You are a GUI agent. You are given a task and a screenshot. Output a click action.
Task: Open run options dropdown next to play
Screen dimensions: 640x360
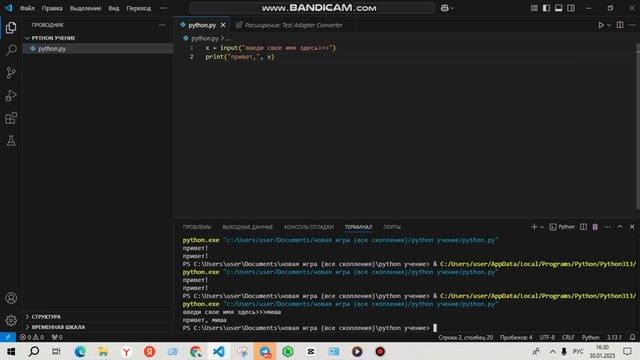tap(609, 25)
